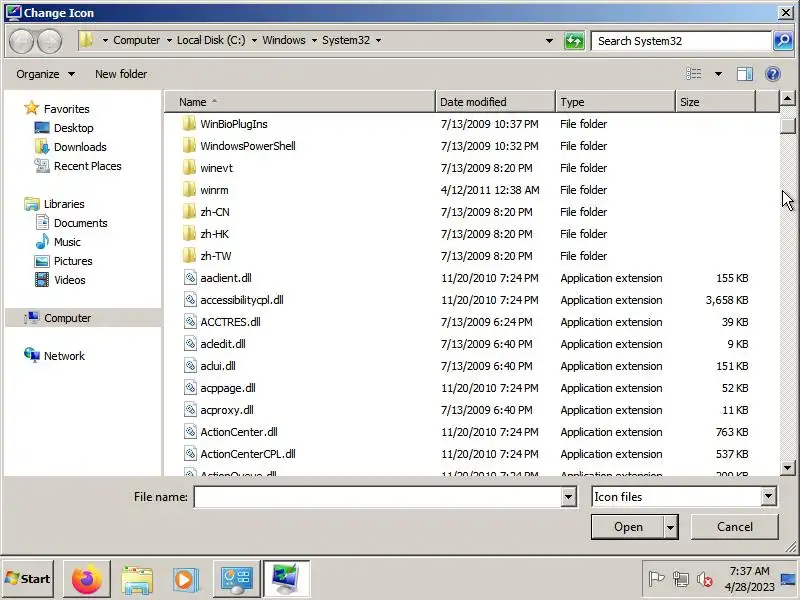Image resolution: width=800 pixels, height=600 pixels.
Task: Create a New folder
Action: click(x=121, y=74)
